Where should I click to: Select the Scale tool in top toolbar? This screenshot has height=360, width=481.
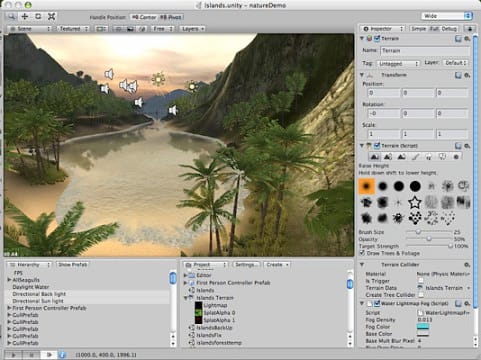tap(51, 16)
